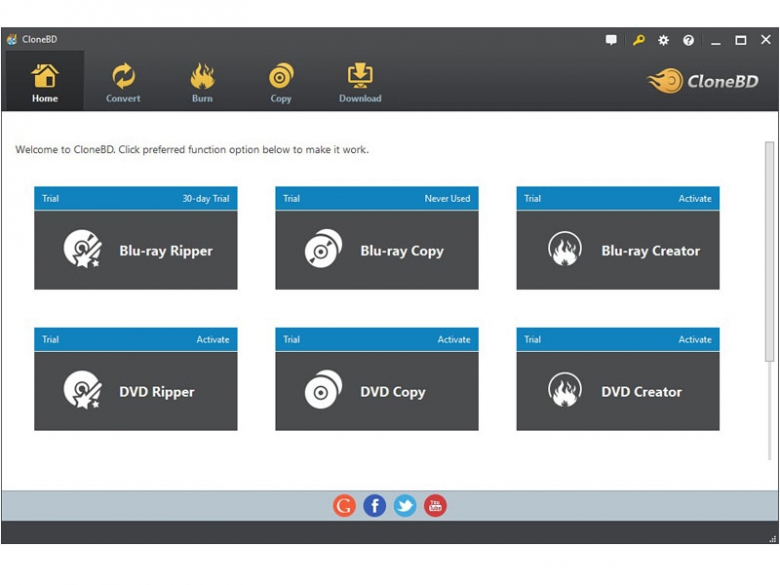Viewport: 780px width, 585px height.
Task: Open the YouTube channel icon
Action: [434, 506]
